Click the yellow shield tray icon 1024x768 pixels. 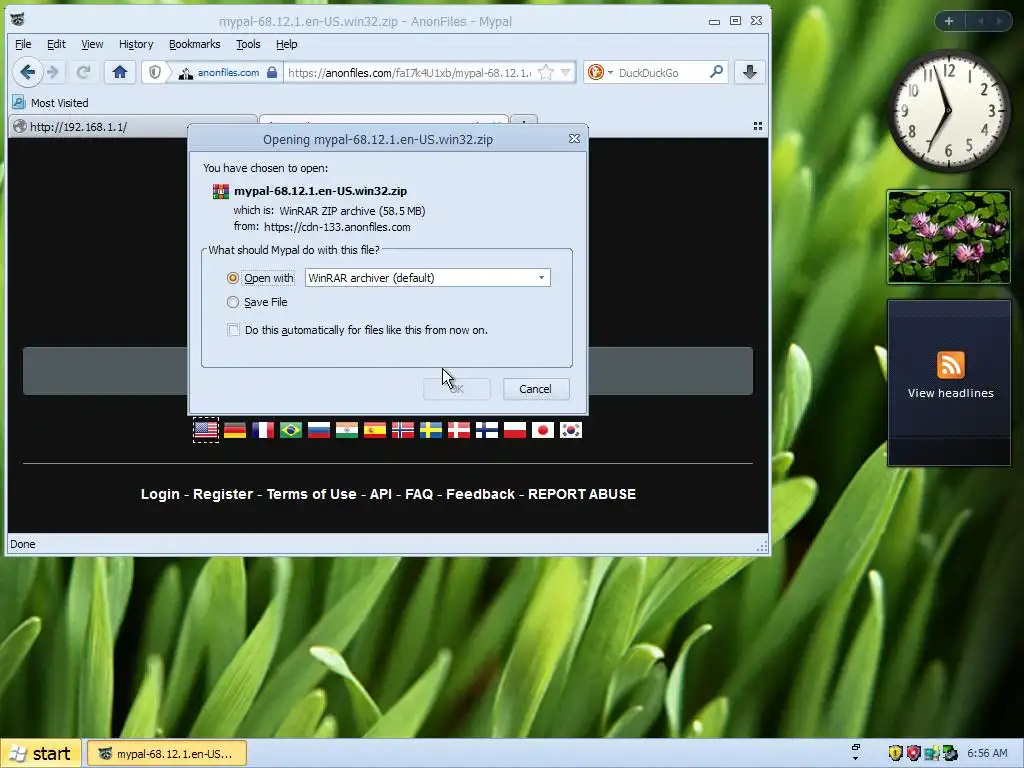(x=895, y=753)
